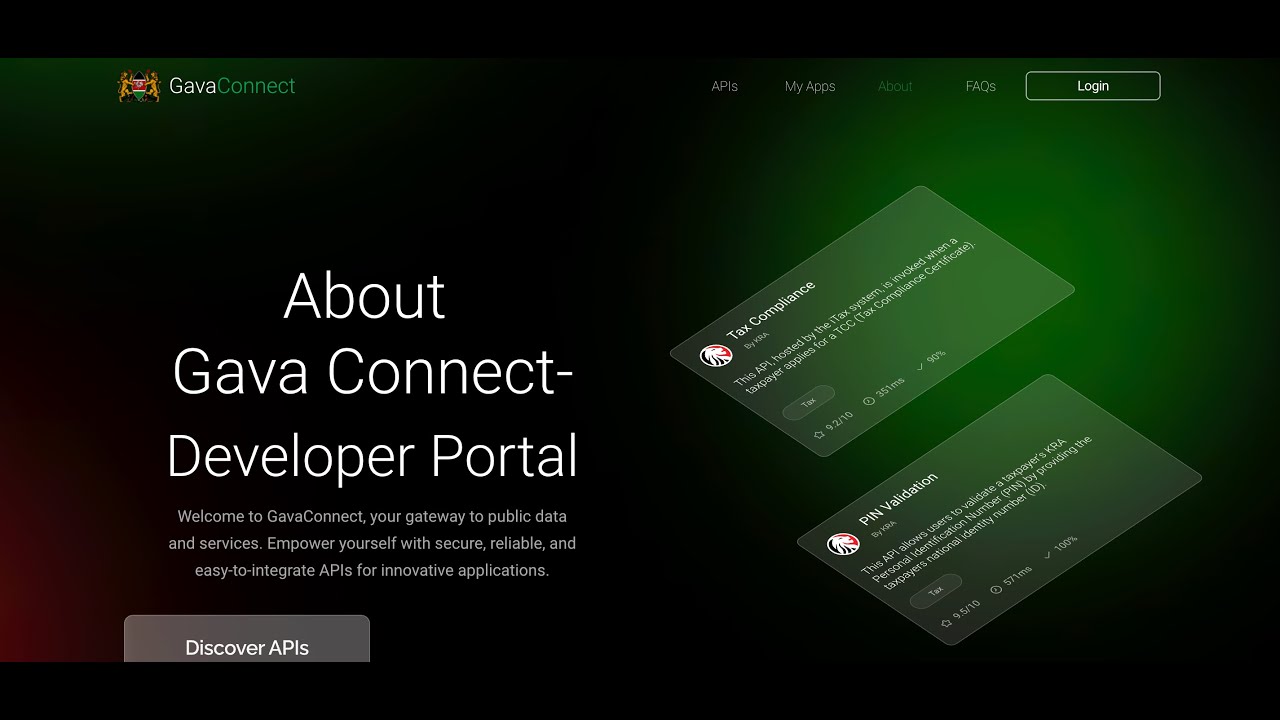Click the PIN Validation API description text
This screenshot has height=720, width=1280.
(x=977, y=514)
